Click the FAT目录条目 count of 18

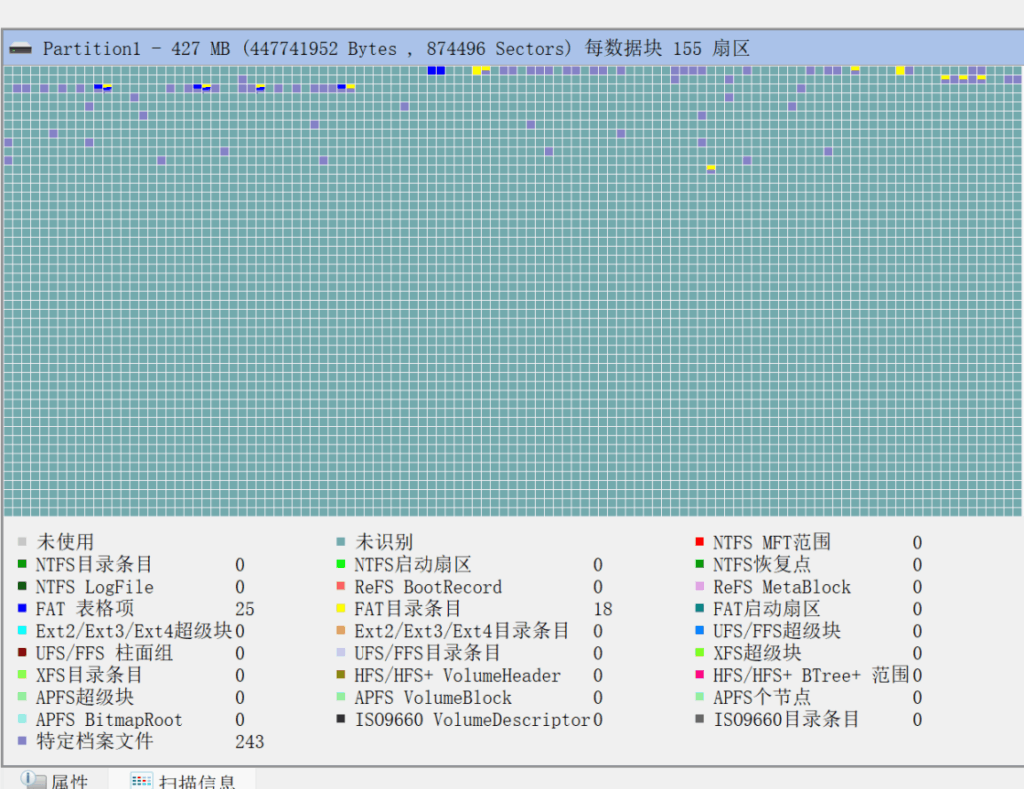click(x=602, y=609)
